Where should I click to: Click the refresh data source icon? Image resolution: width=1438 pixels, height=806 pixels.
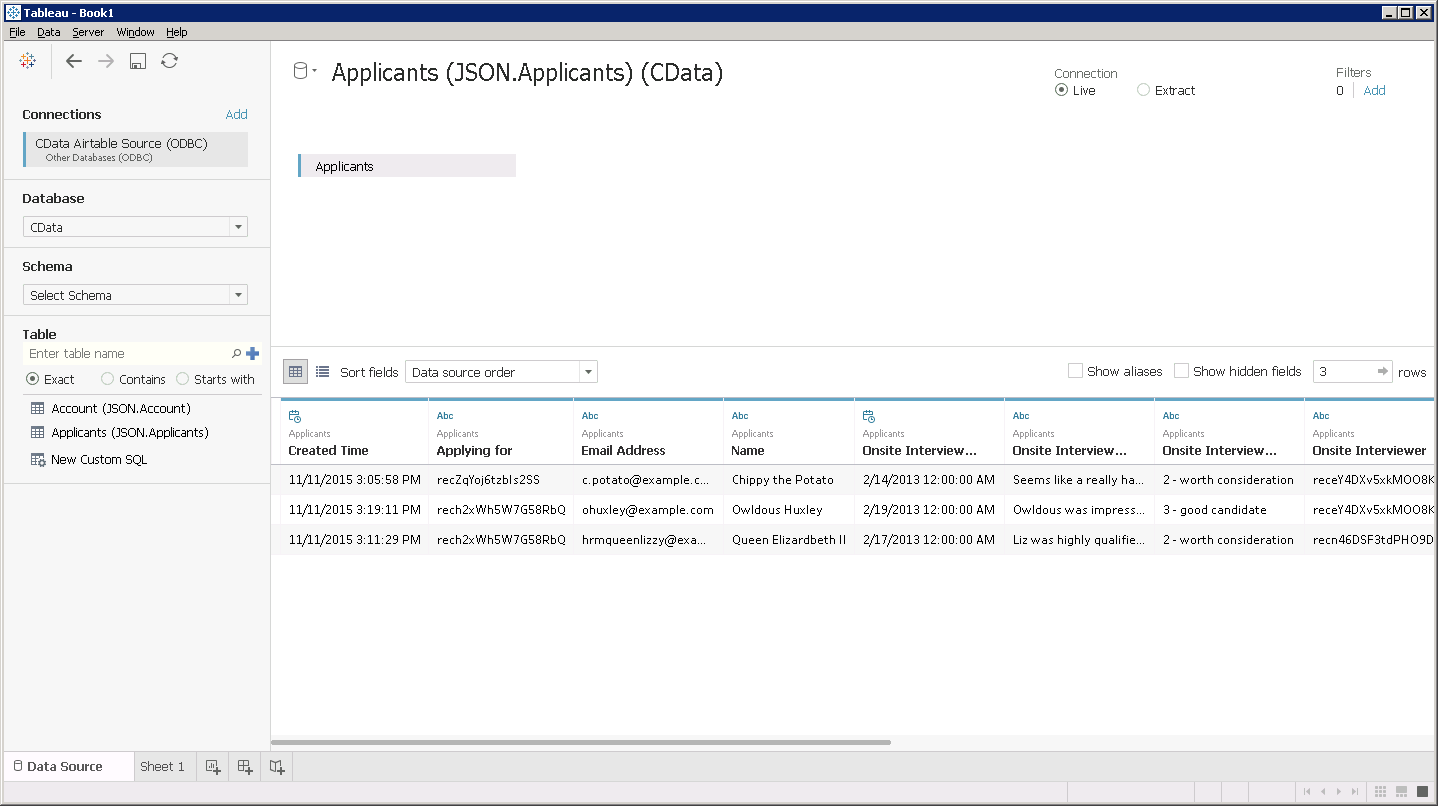tap(170, 61)
